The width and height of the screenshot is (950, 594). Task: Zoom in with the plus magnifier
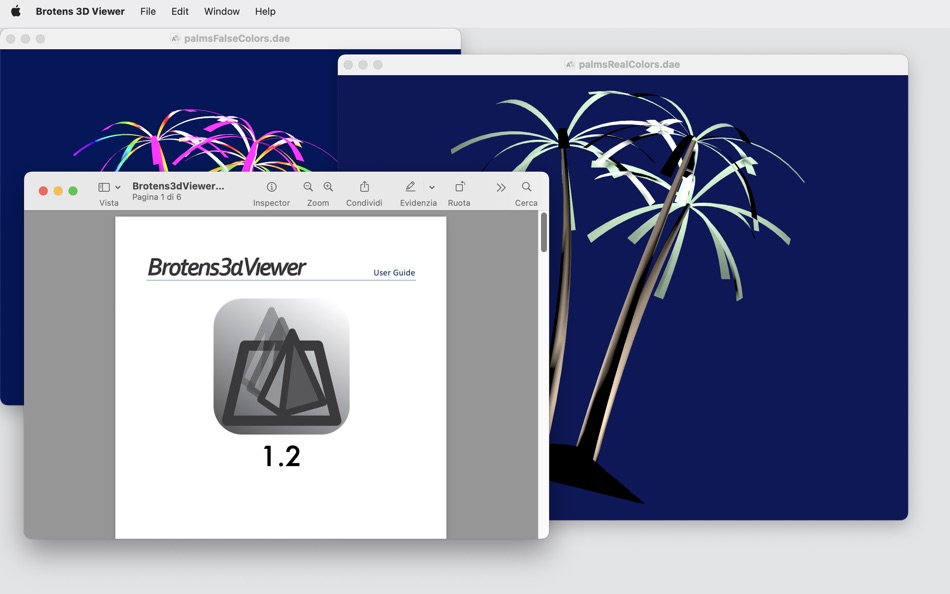328,187
